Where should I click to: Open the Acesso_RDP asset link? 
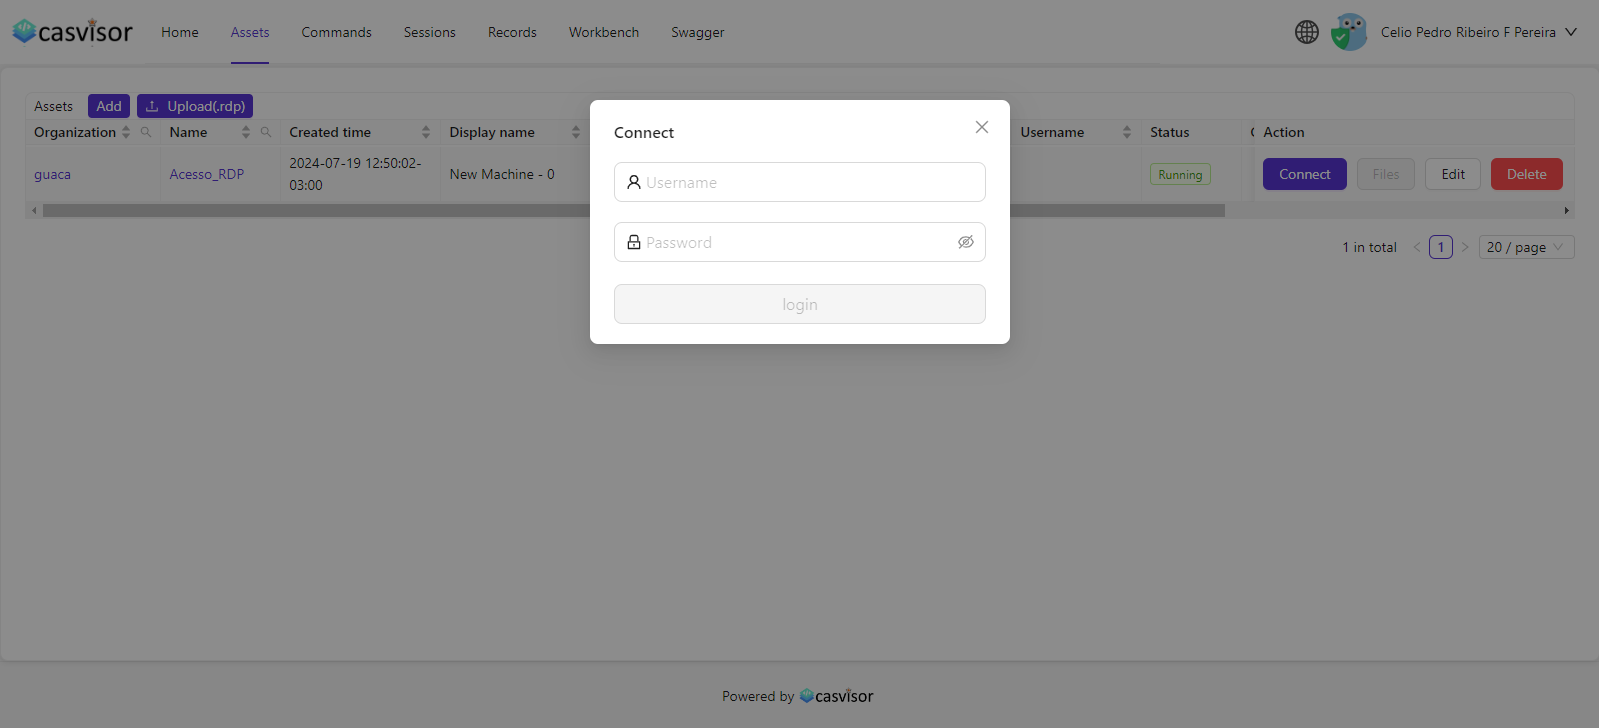point(207,174)
